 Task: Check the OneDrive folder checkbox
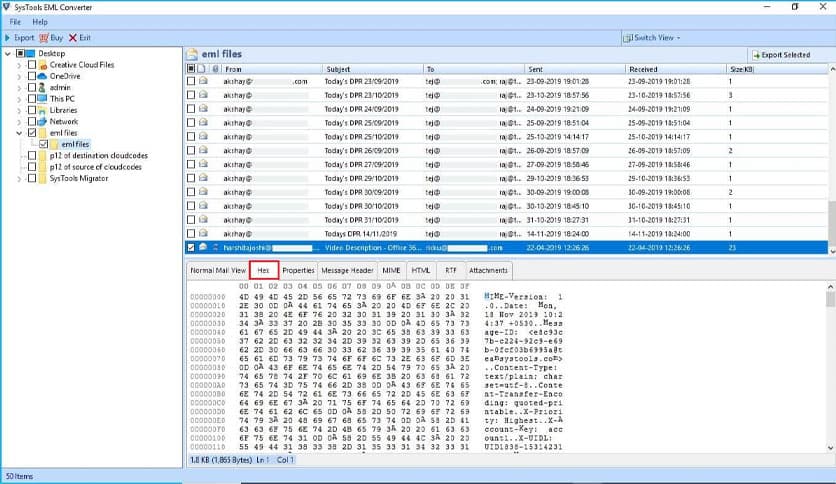(32, 76)
